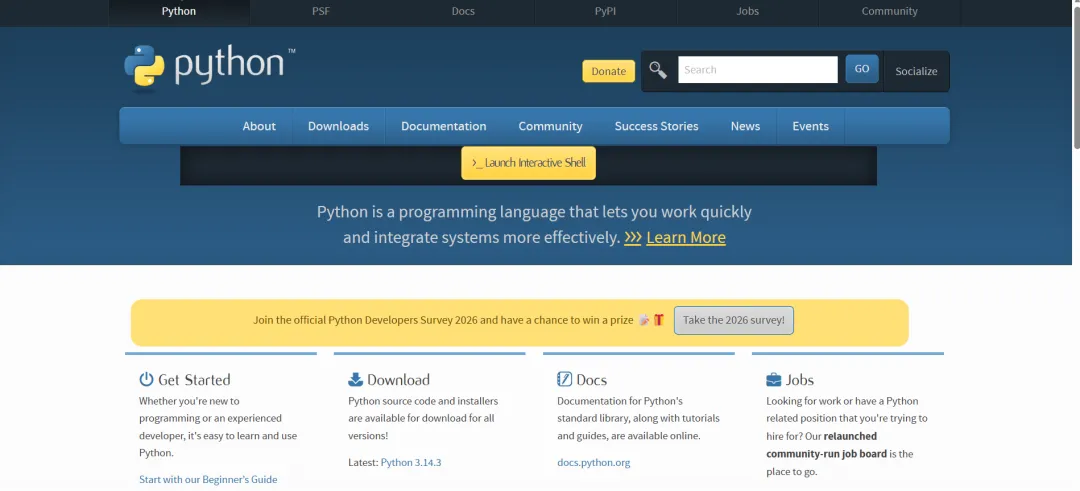Open the Python tab in top bar
Image resolution: width=1080 pixels, height=491 pixels.
179,12
